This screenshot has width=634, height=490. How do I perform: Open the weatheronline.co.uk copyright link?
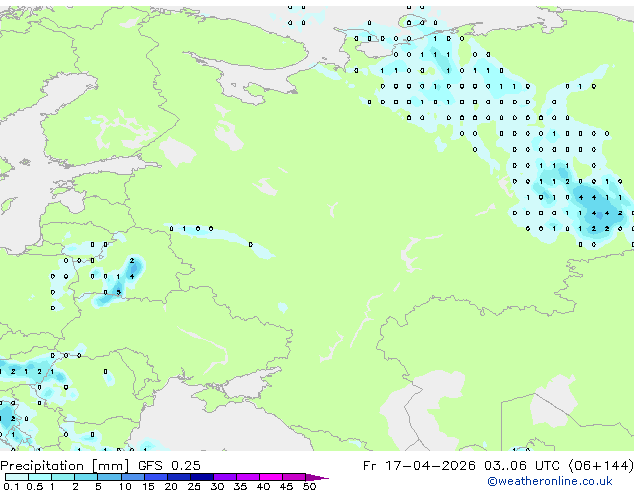click(x=550, y=481)
